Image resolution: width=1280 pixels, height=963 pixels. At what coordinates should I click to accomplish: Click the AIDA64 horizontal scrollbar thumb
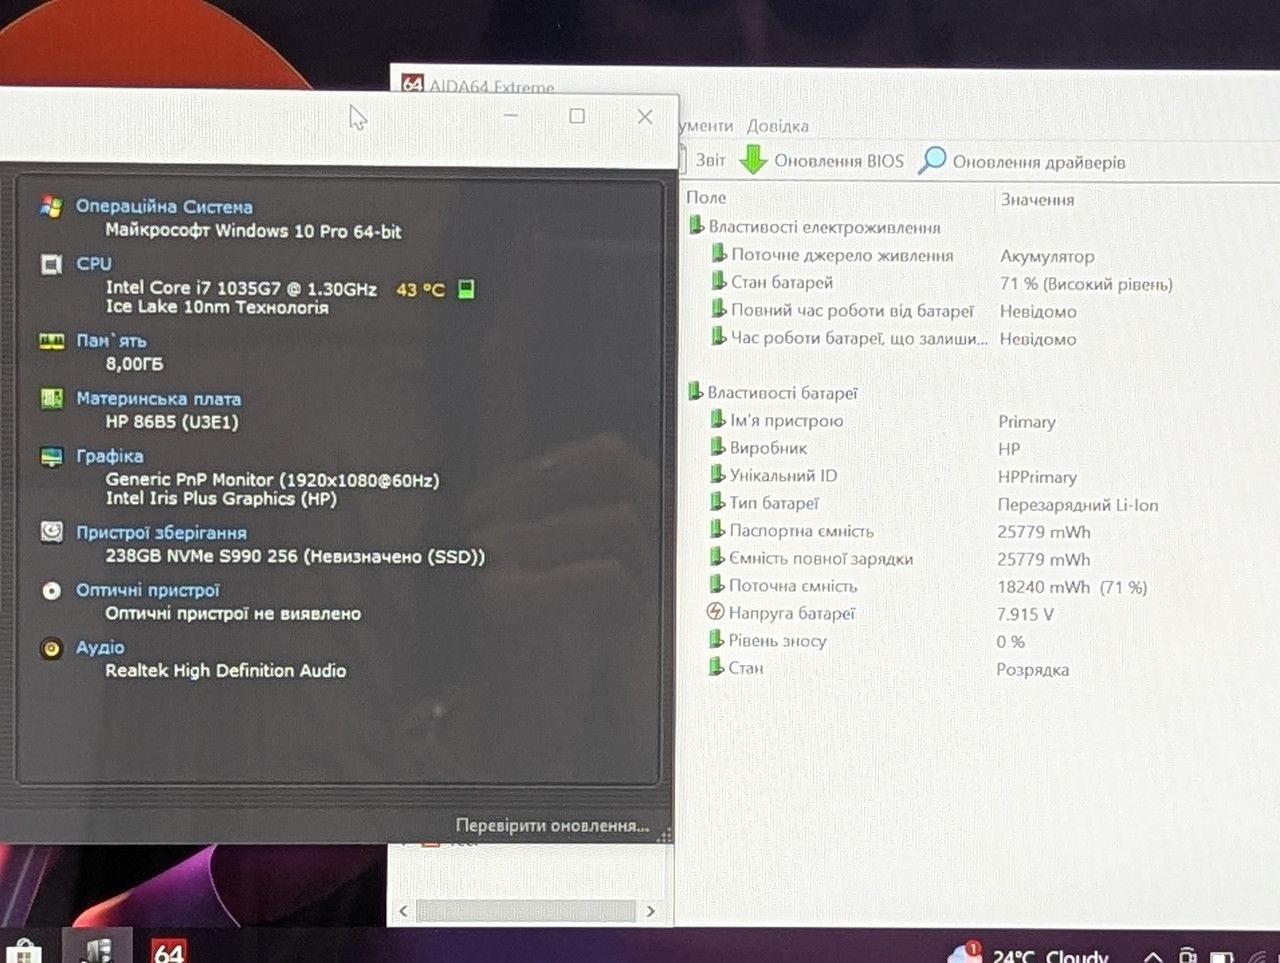click(x=526, y=911)
